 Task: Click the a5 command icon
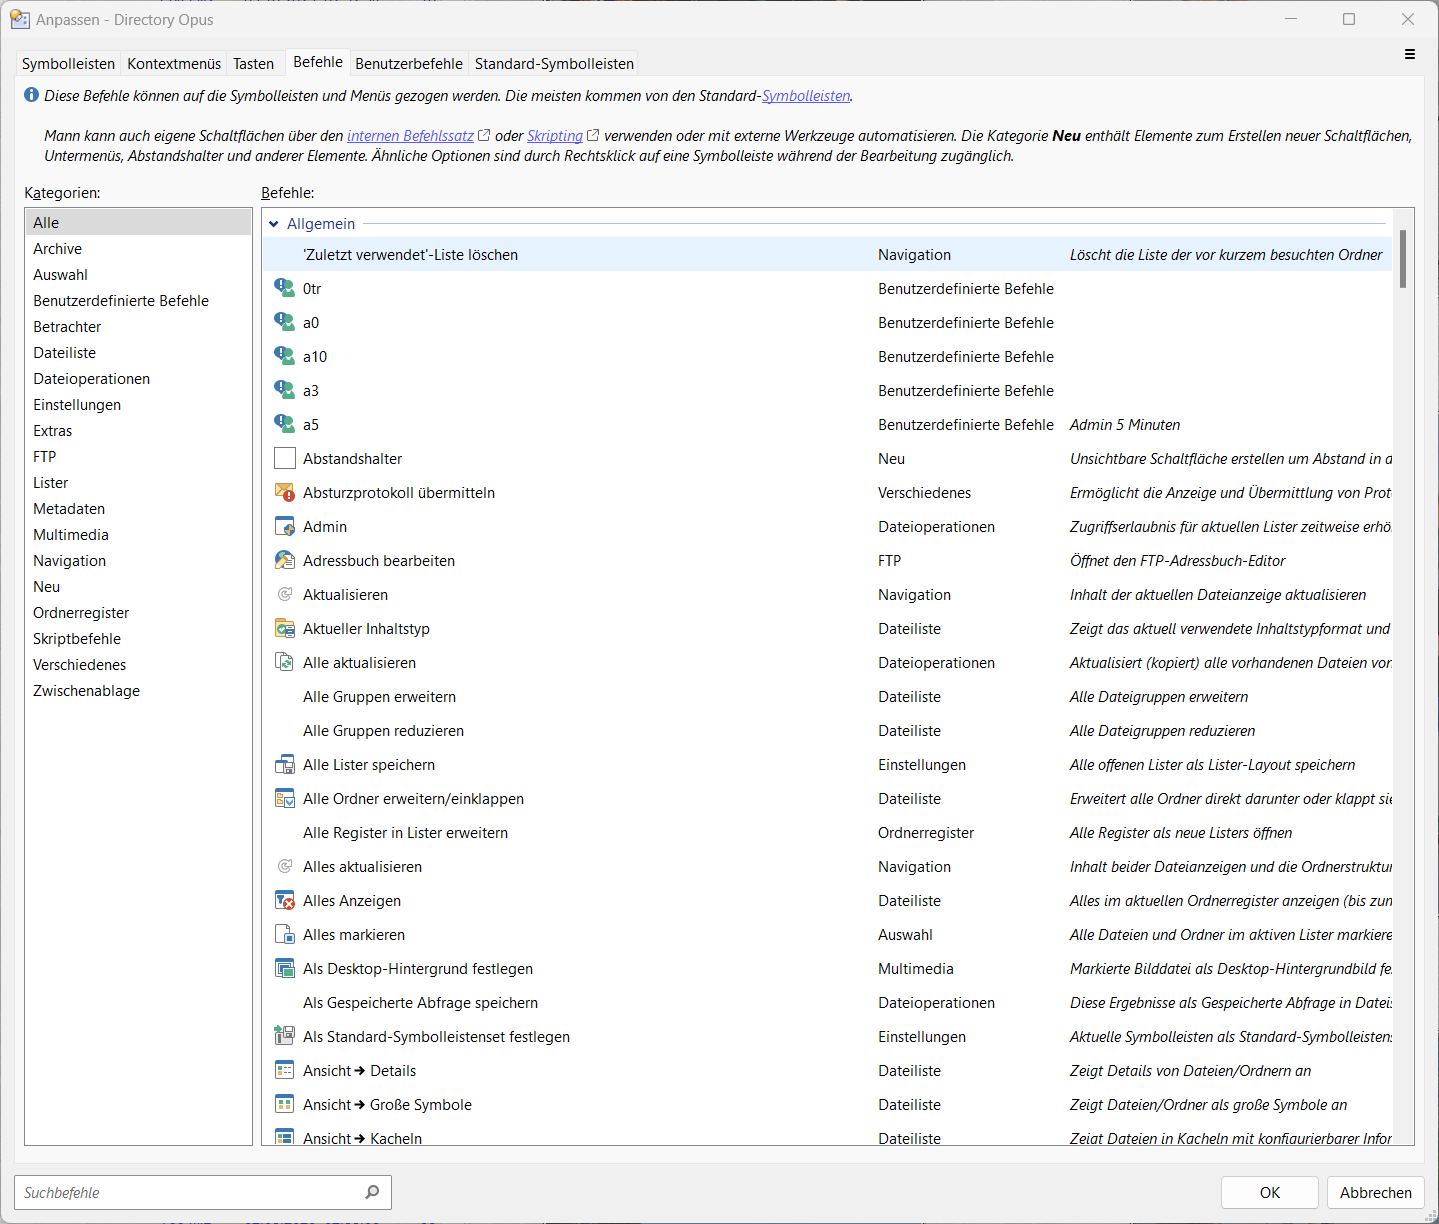click(x=285, y=424)
